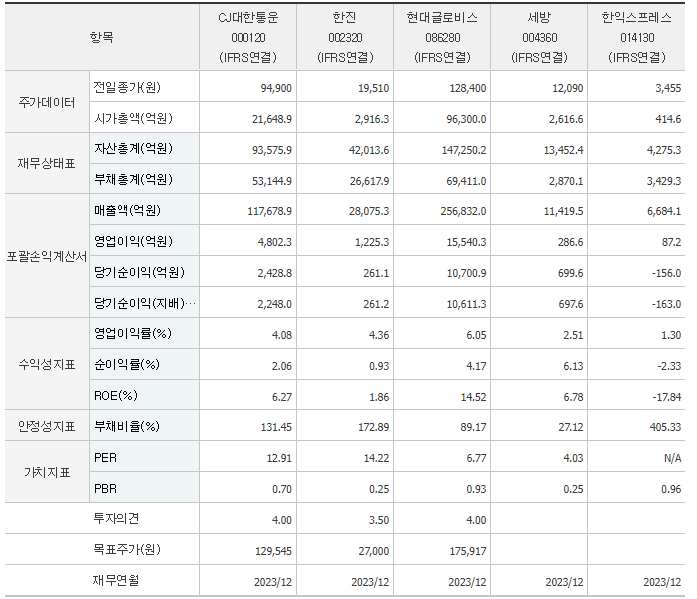The width and height of the screenshot is (697, 599).
Task: Click the PBR row label
Action: point(105,489)
